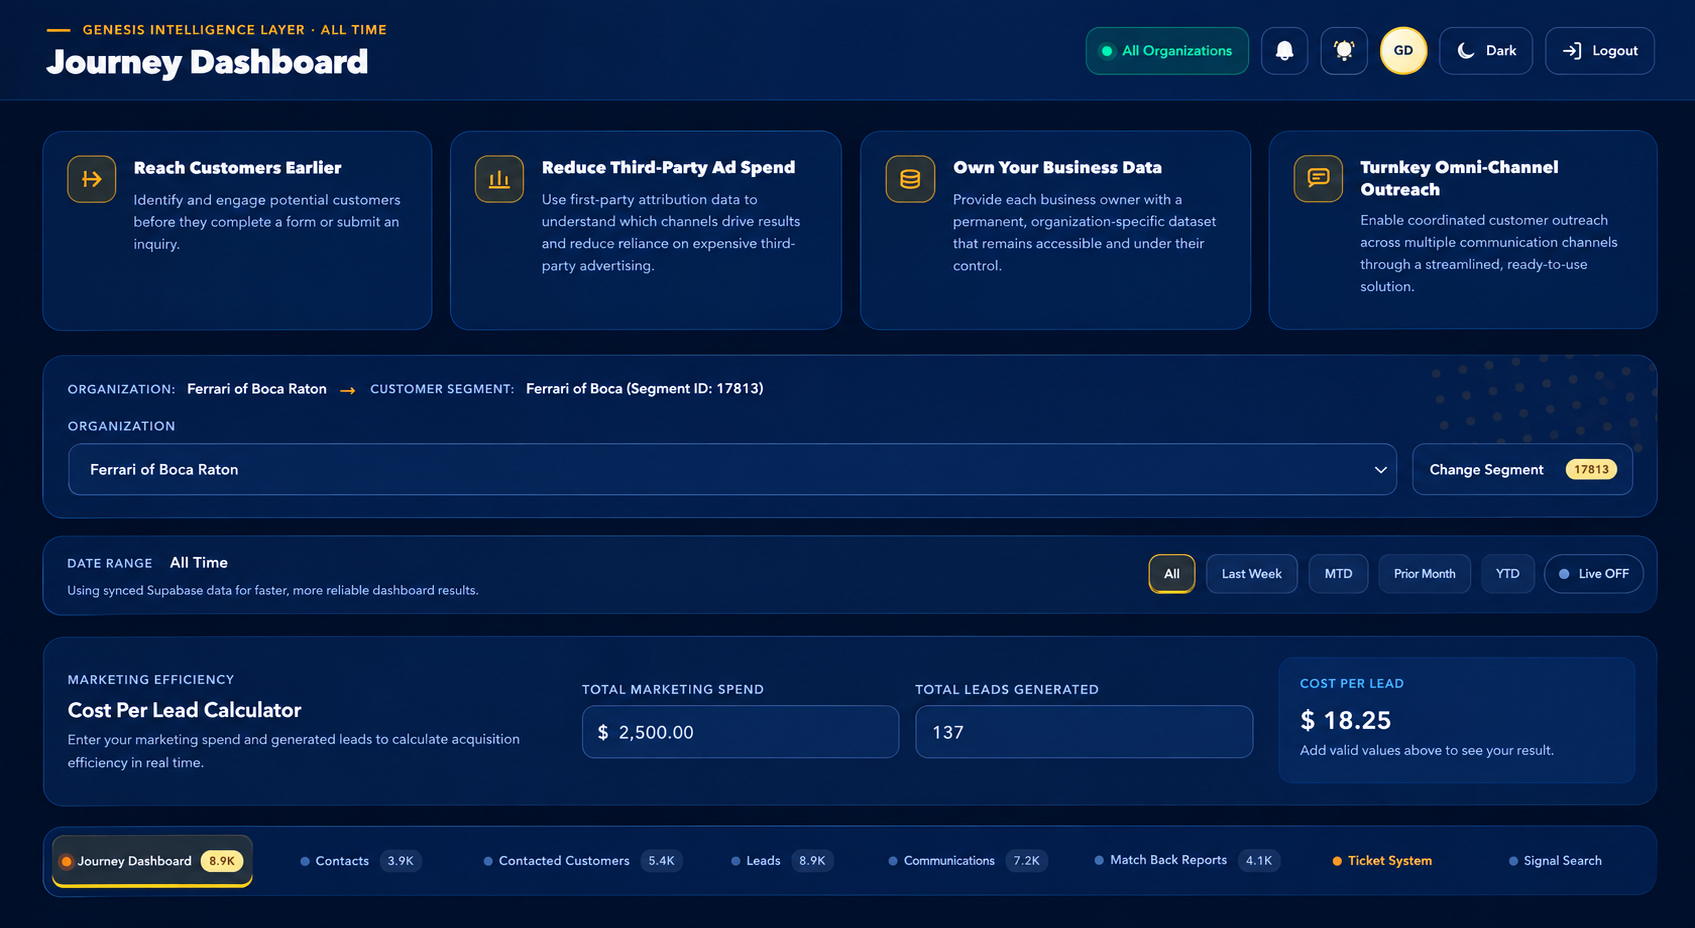This screenshot has height=928, width=1695.
Task: Switch to the Journey Dashboard tab
Action: [152, 861]
